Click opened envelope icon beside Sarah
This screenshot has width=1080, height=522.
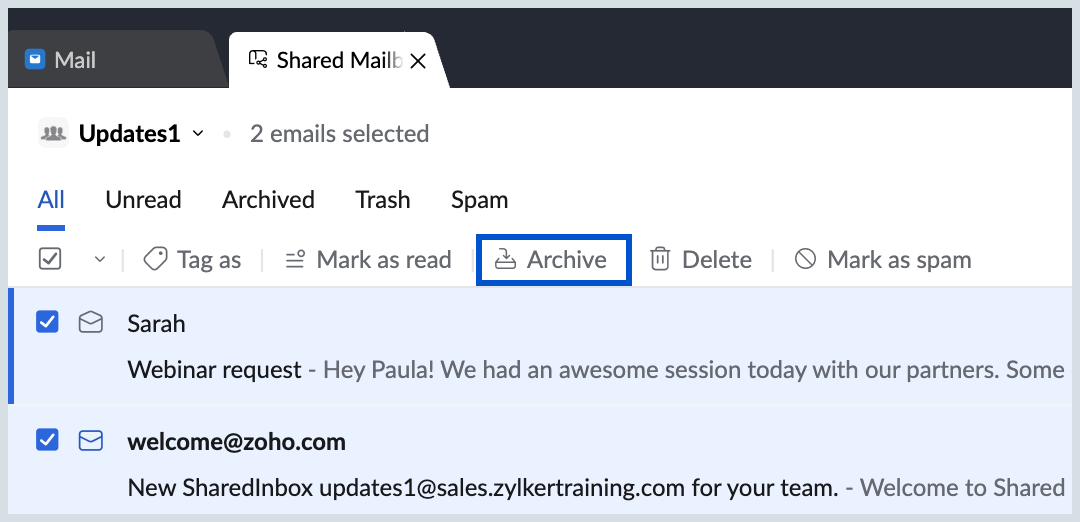coord(90,322)
